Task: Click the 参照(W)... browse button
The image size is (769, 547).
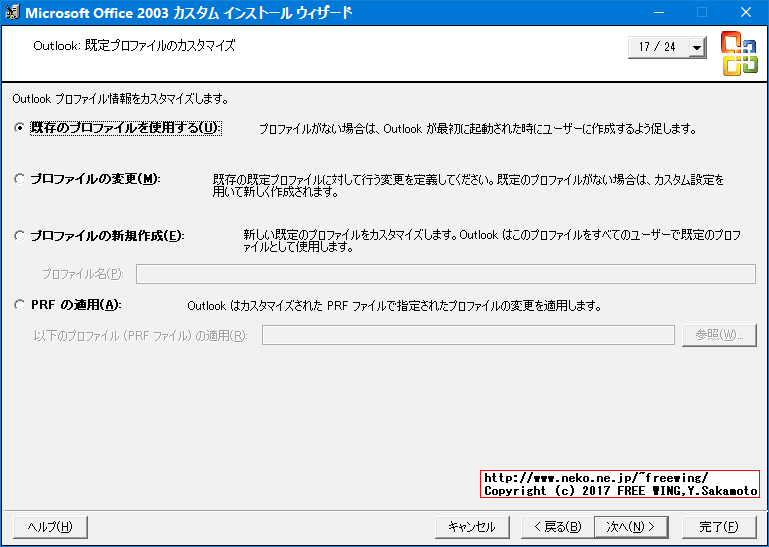Action: (x=719, y=335)
